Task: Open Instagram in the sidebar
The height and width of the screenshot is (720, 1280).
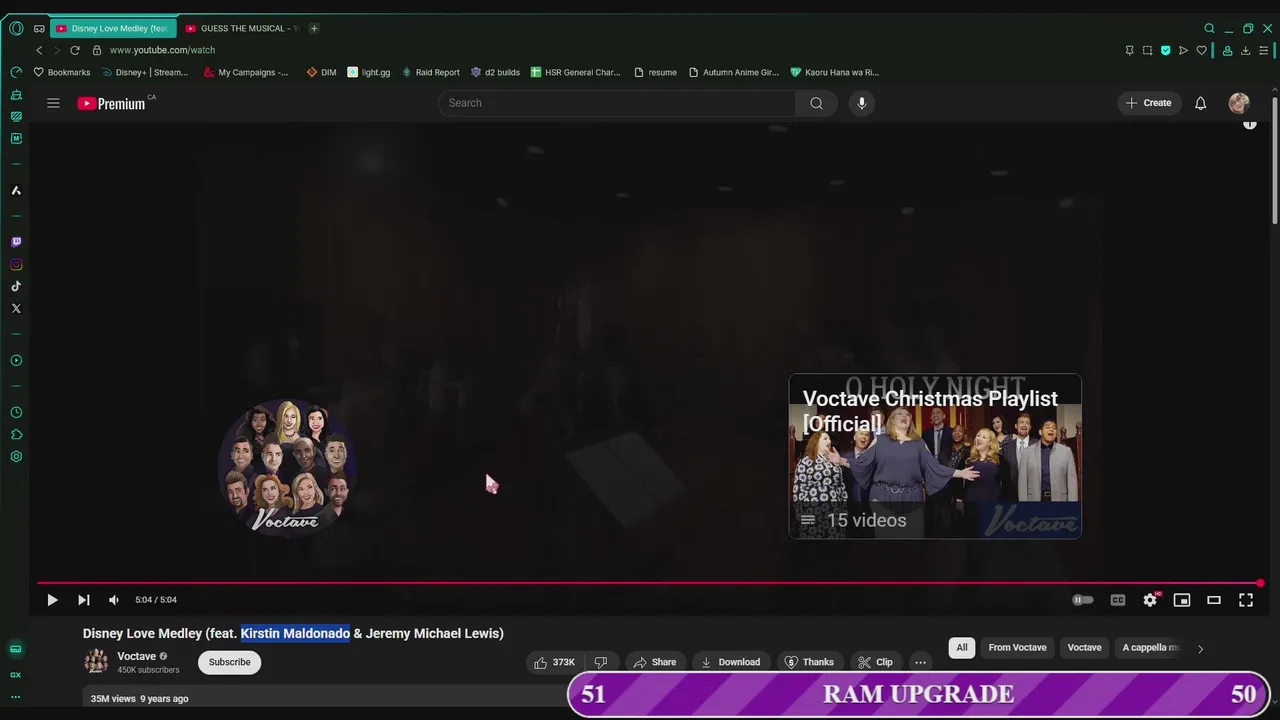Action: click(x=16, y=265)
